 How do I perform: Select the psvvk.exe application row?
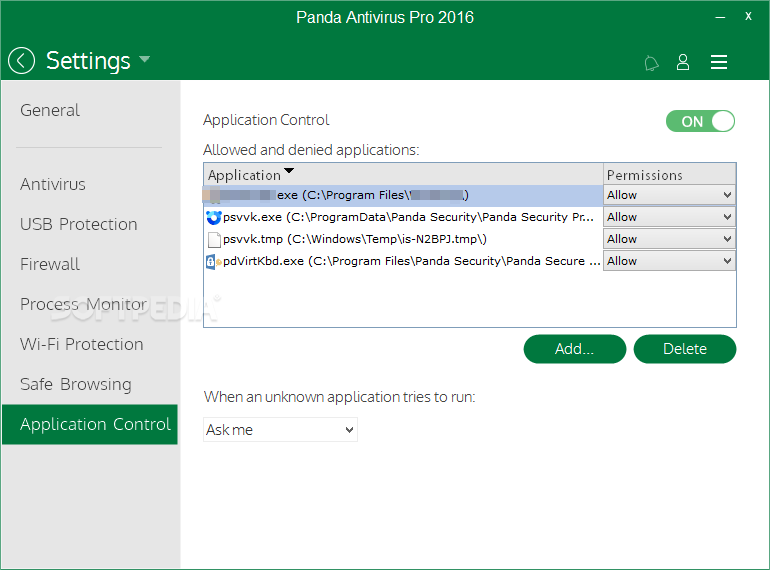coord(403,217)
